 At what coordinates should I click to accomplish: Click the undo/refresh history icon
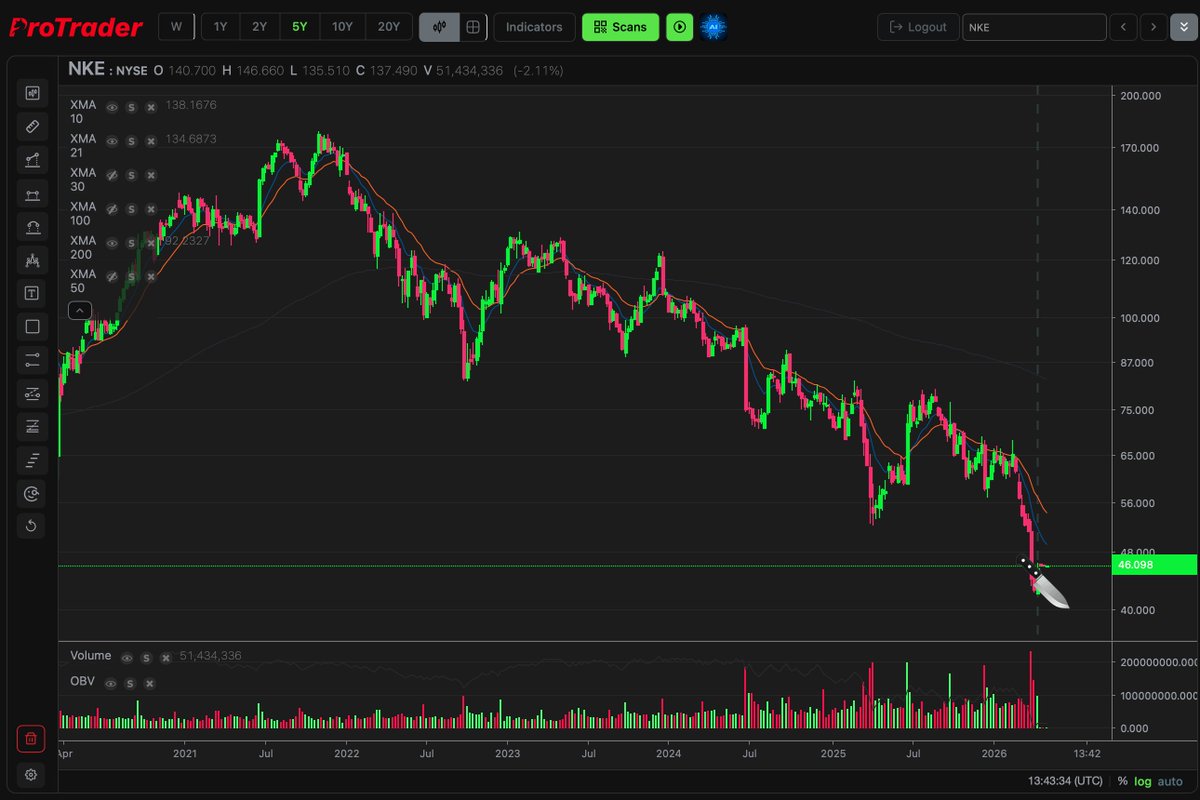(31, 526)
